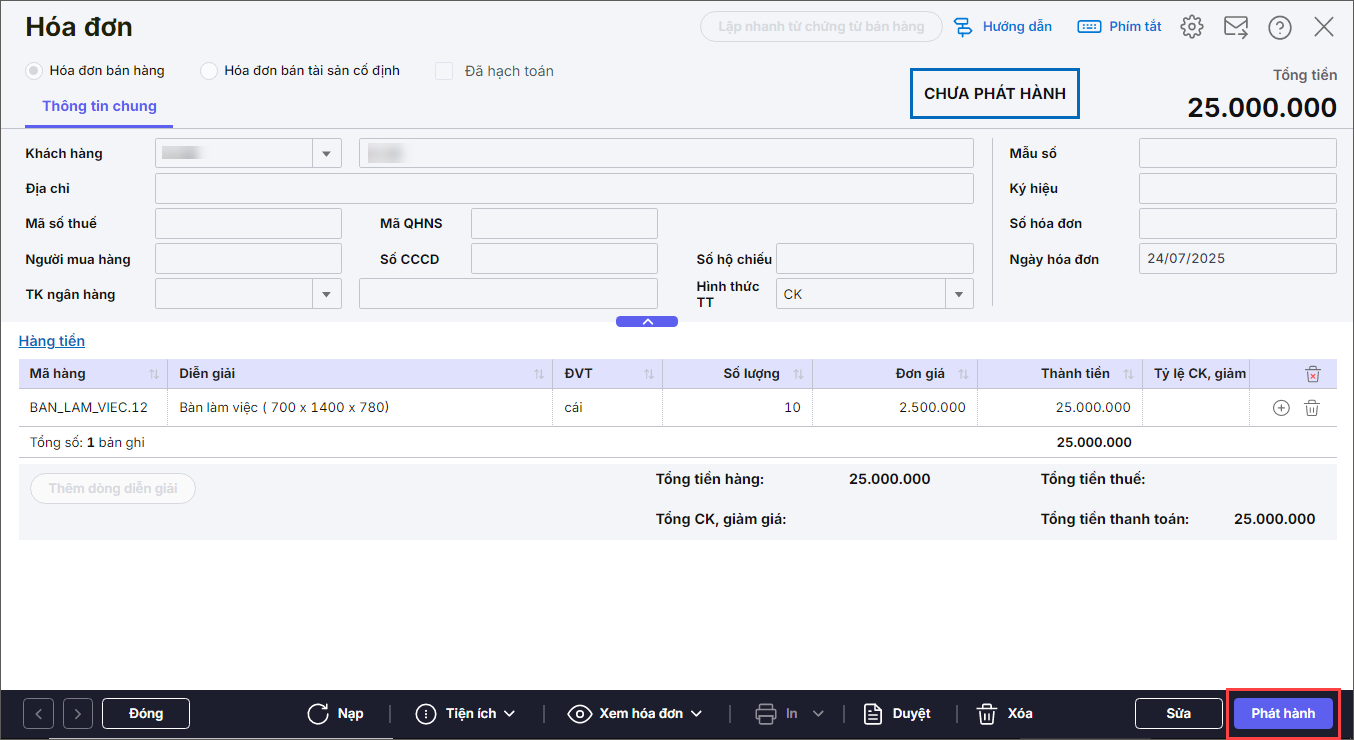Click the add row plus icon

click(x=1281, y=408)
